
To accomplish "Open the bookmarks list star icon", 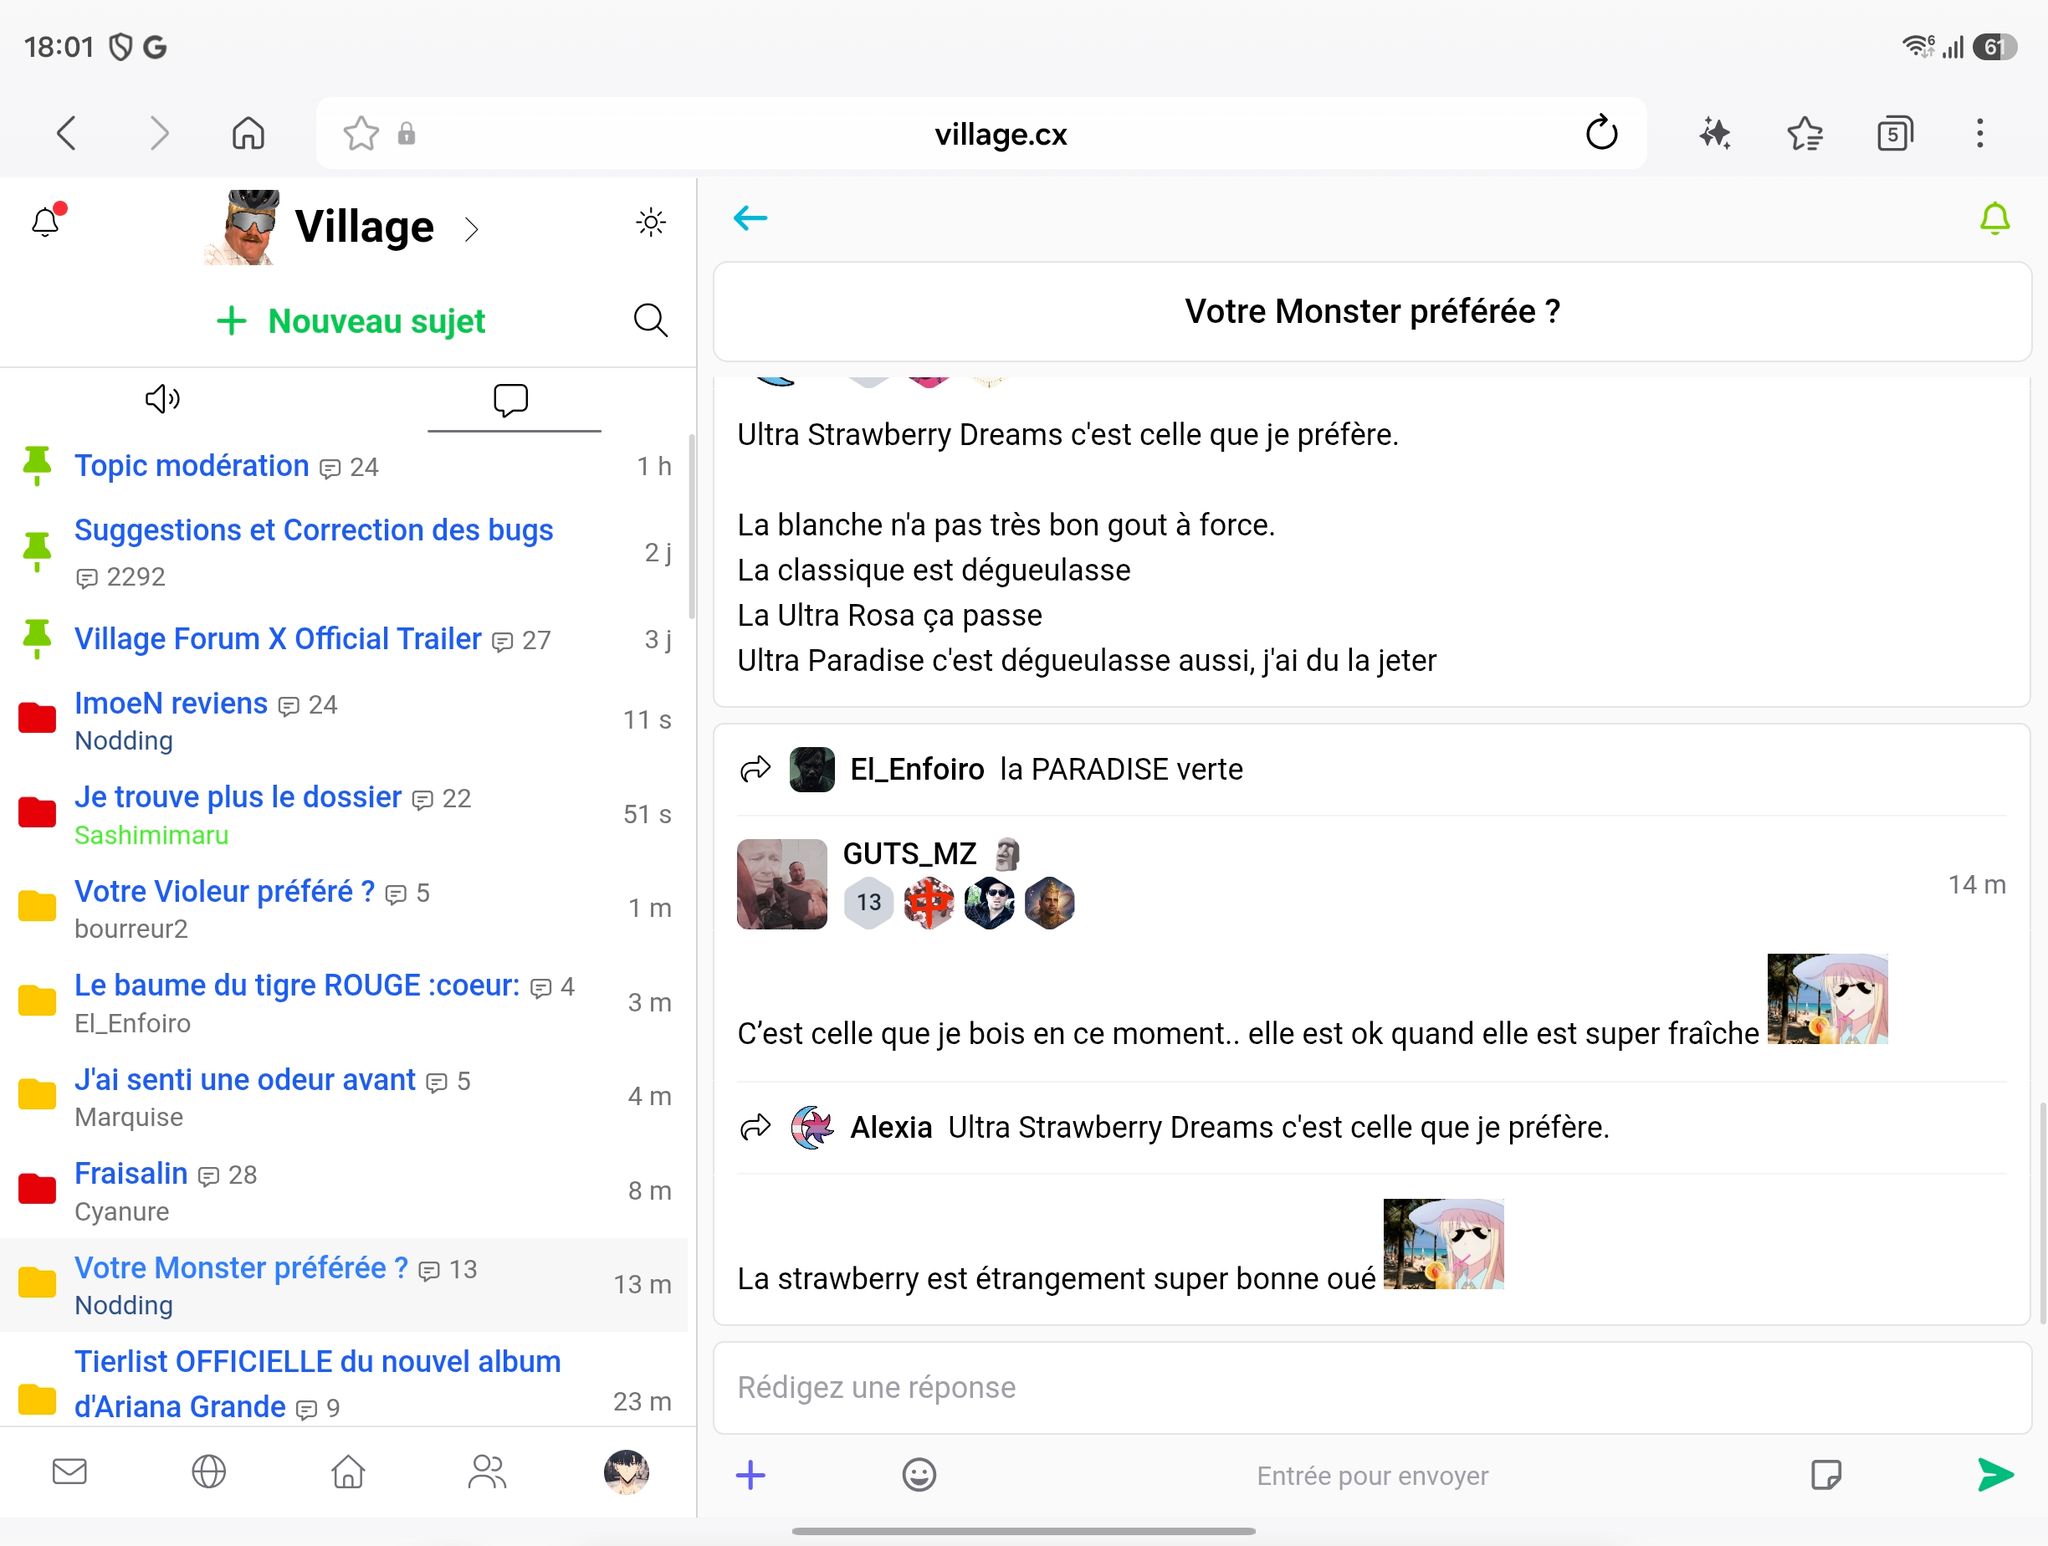I will coord(1805,133).
